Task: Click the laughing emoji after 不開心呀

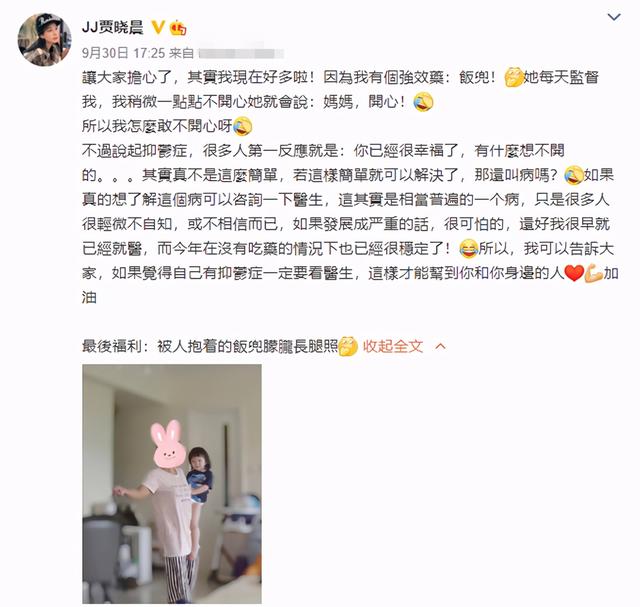Action: coord(242,126)
